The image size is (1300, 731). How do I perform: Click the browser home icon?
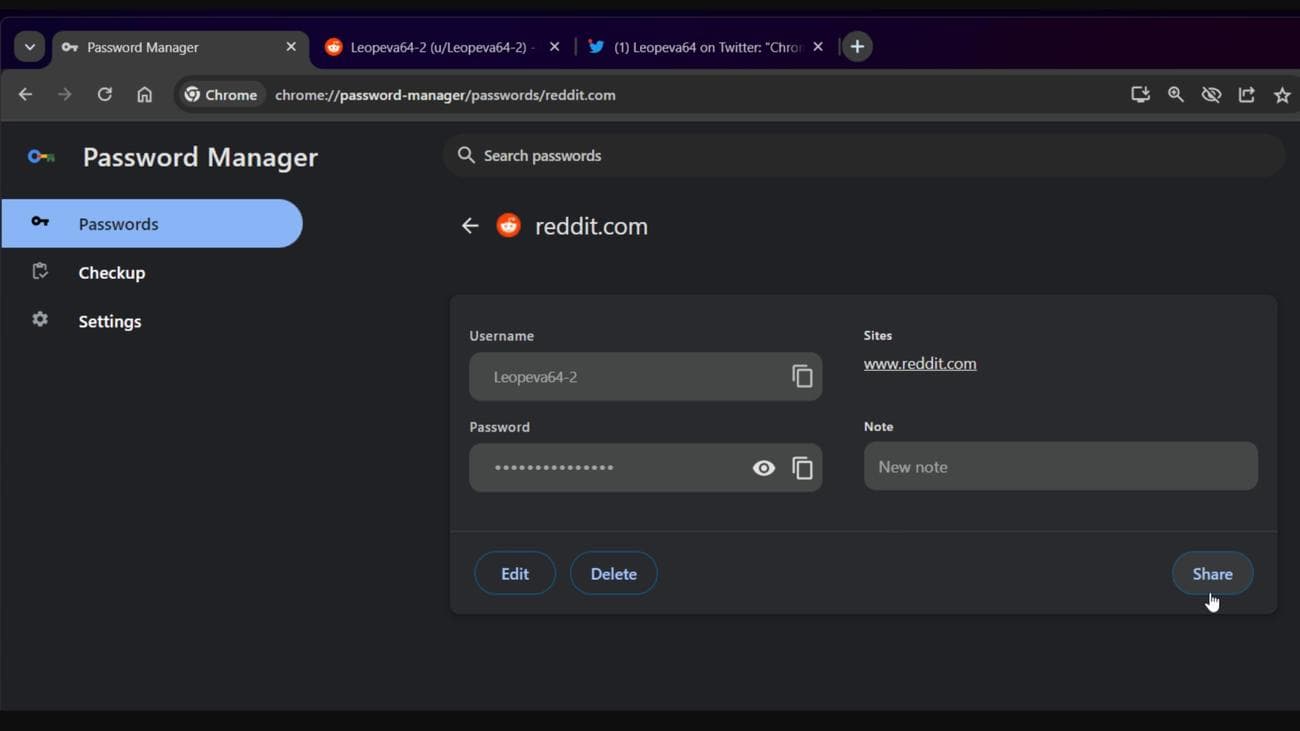[144, 94]
